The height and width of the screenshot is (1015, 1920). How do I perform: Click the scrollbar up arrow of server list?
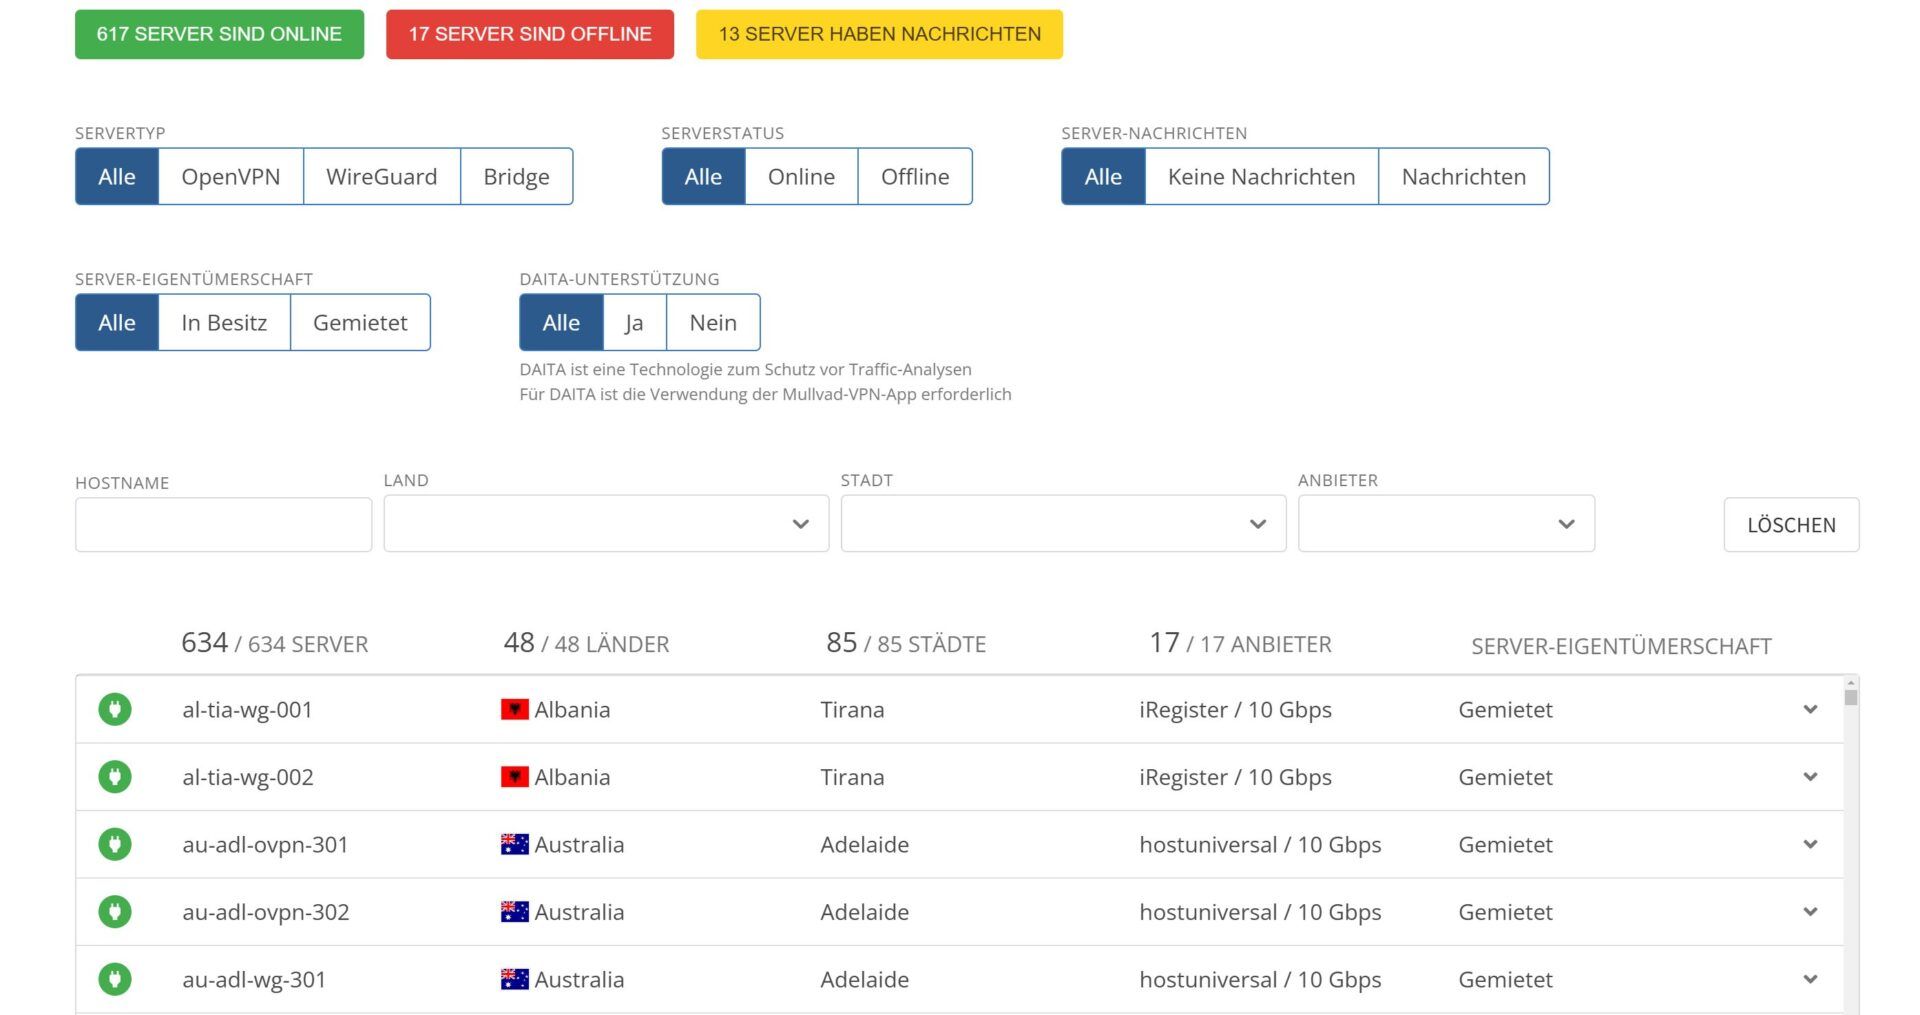(1851, 683)
